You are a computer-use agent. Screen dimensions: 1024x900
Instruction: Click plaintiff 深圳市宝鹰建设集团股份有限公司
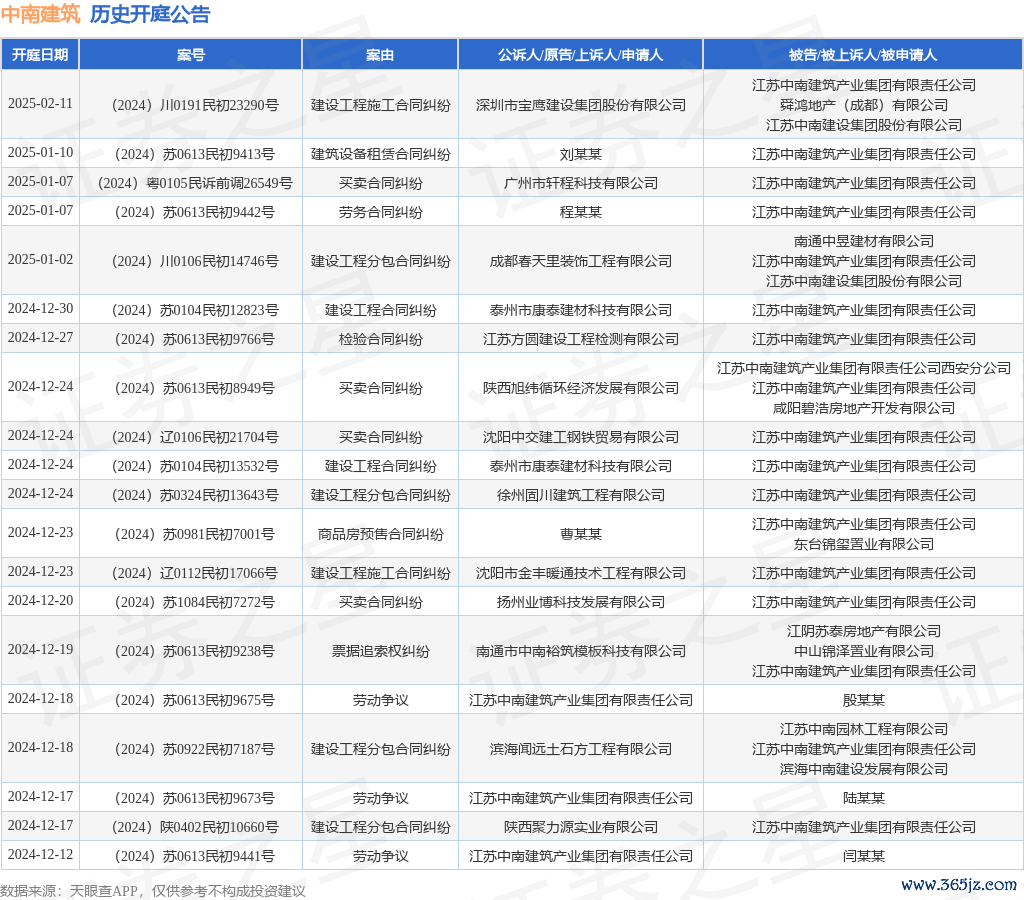click(x=581, y=105)
